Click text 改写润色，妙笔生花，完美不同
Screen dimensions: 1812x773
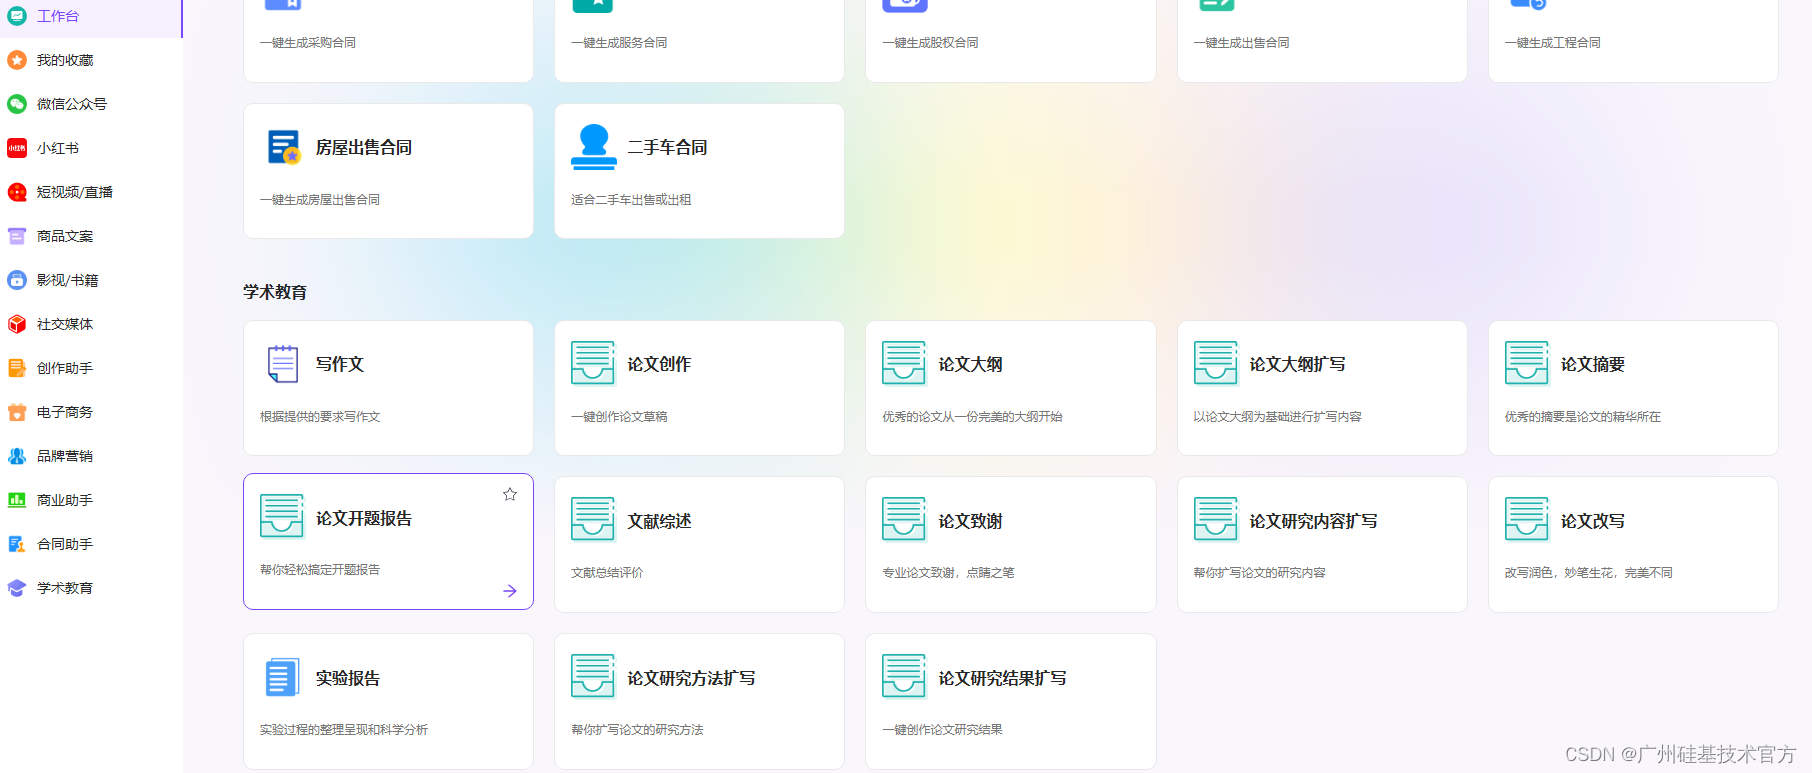[1589, 573]
